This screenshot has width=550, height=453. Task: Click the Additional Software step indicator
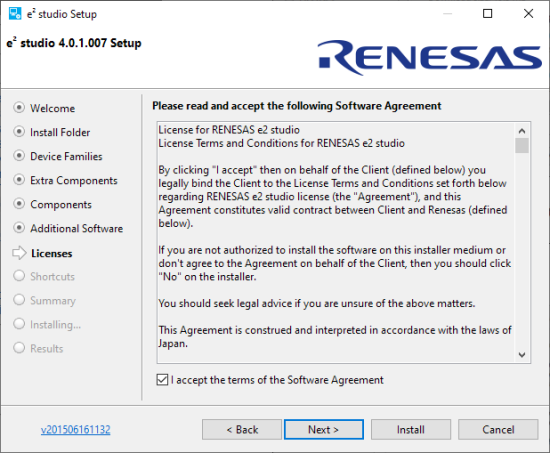[19, 228]
